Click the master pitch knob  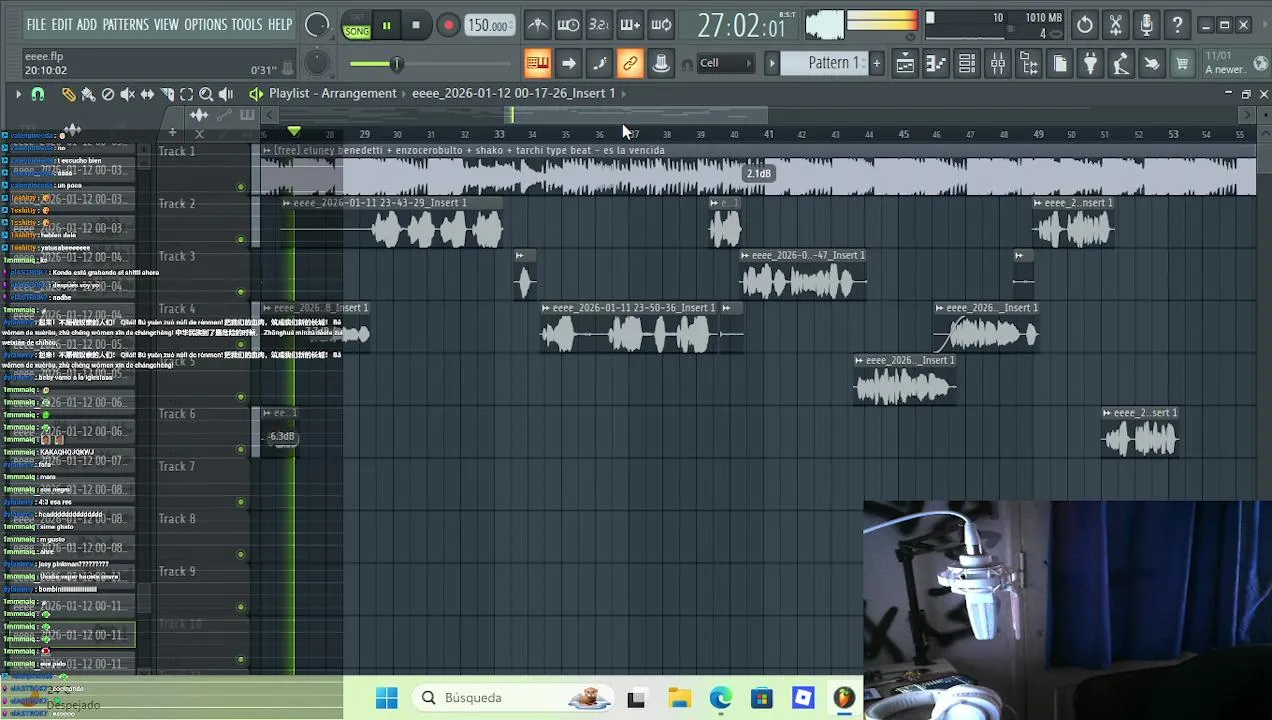coord(317,64)
